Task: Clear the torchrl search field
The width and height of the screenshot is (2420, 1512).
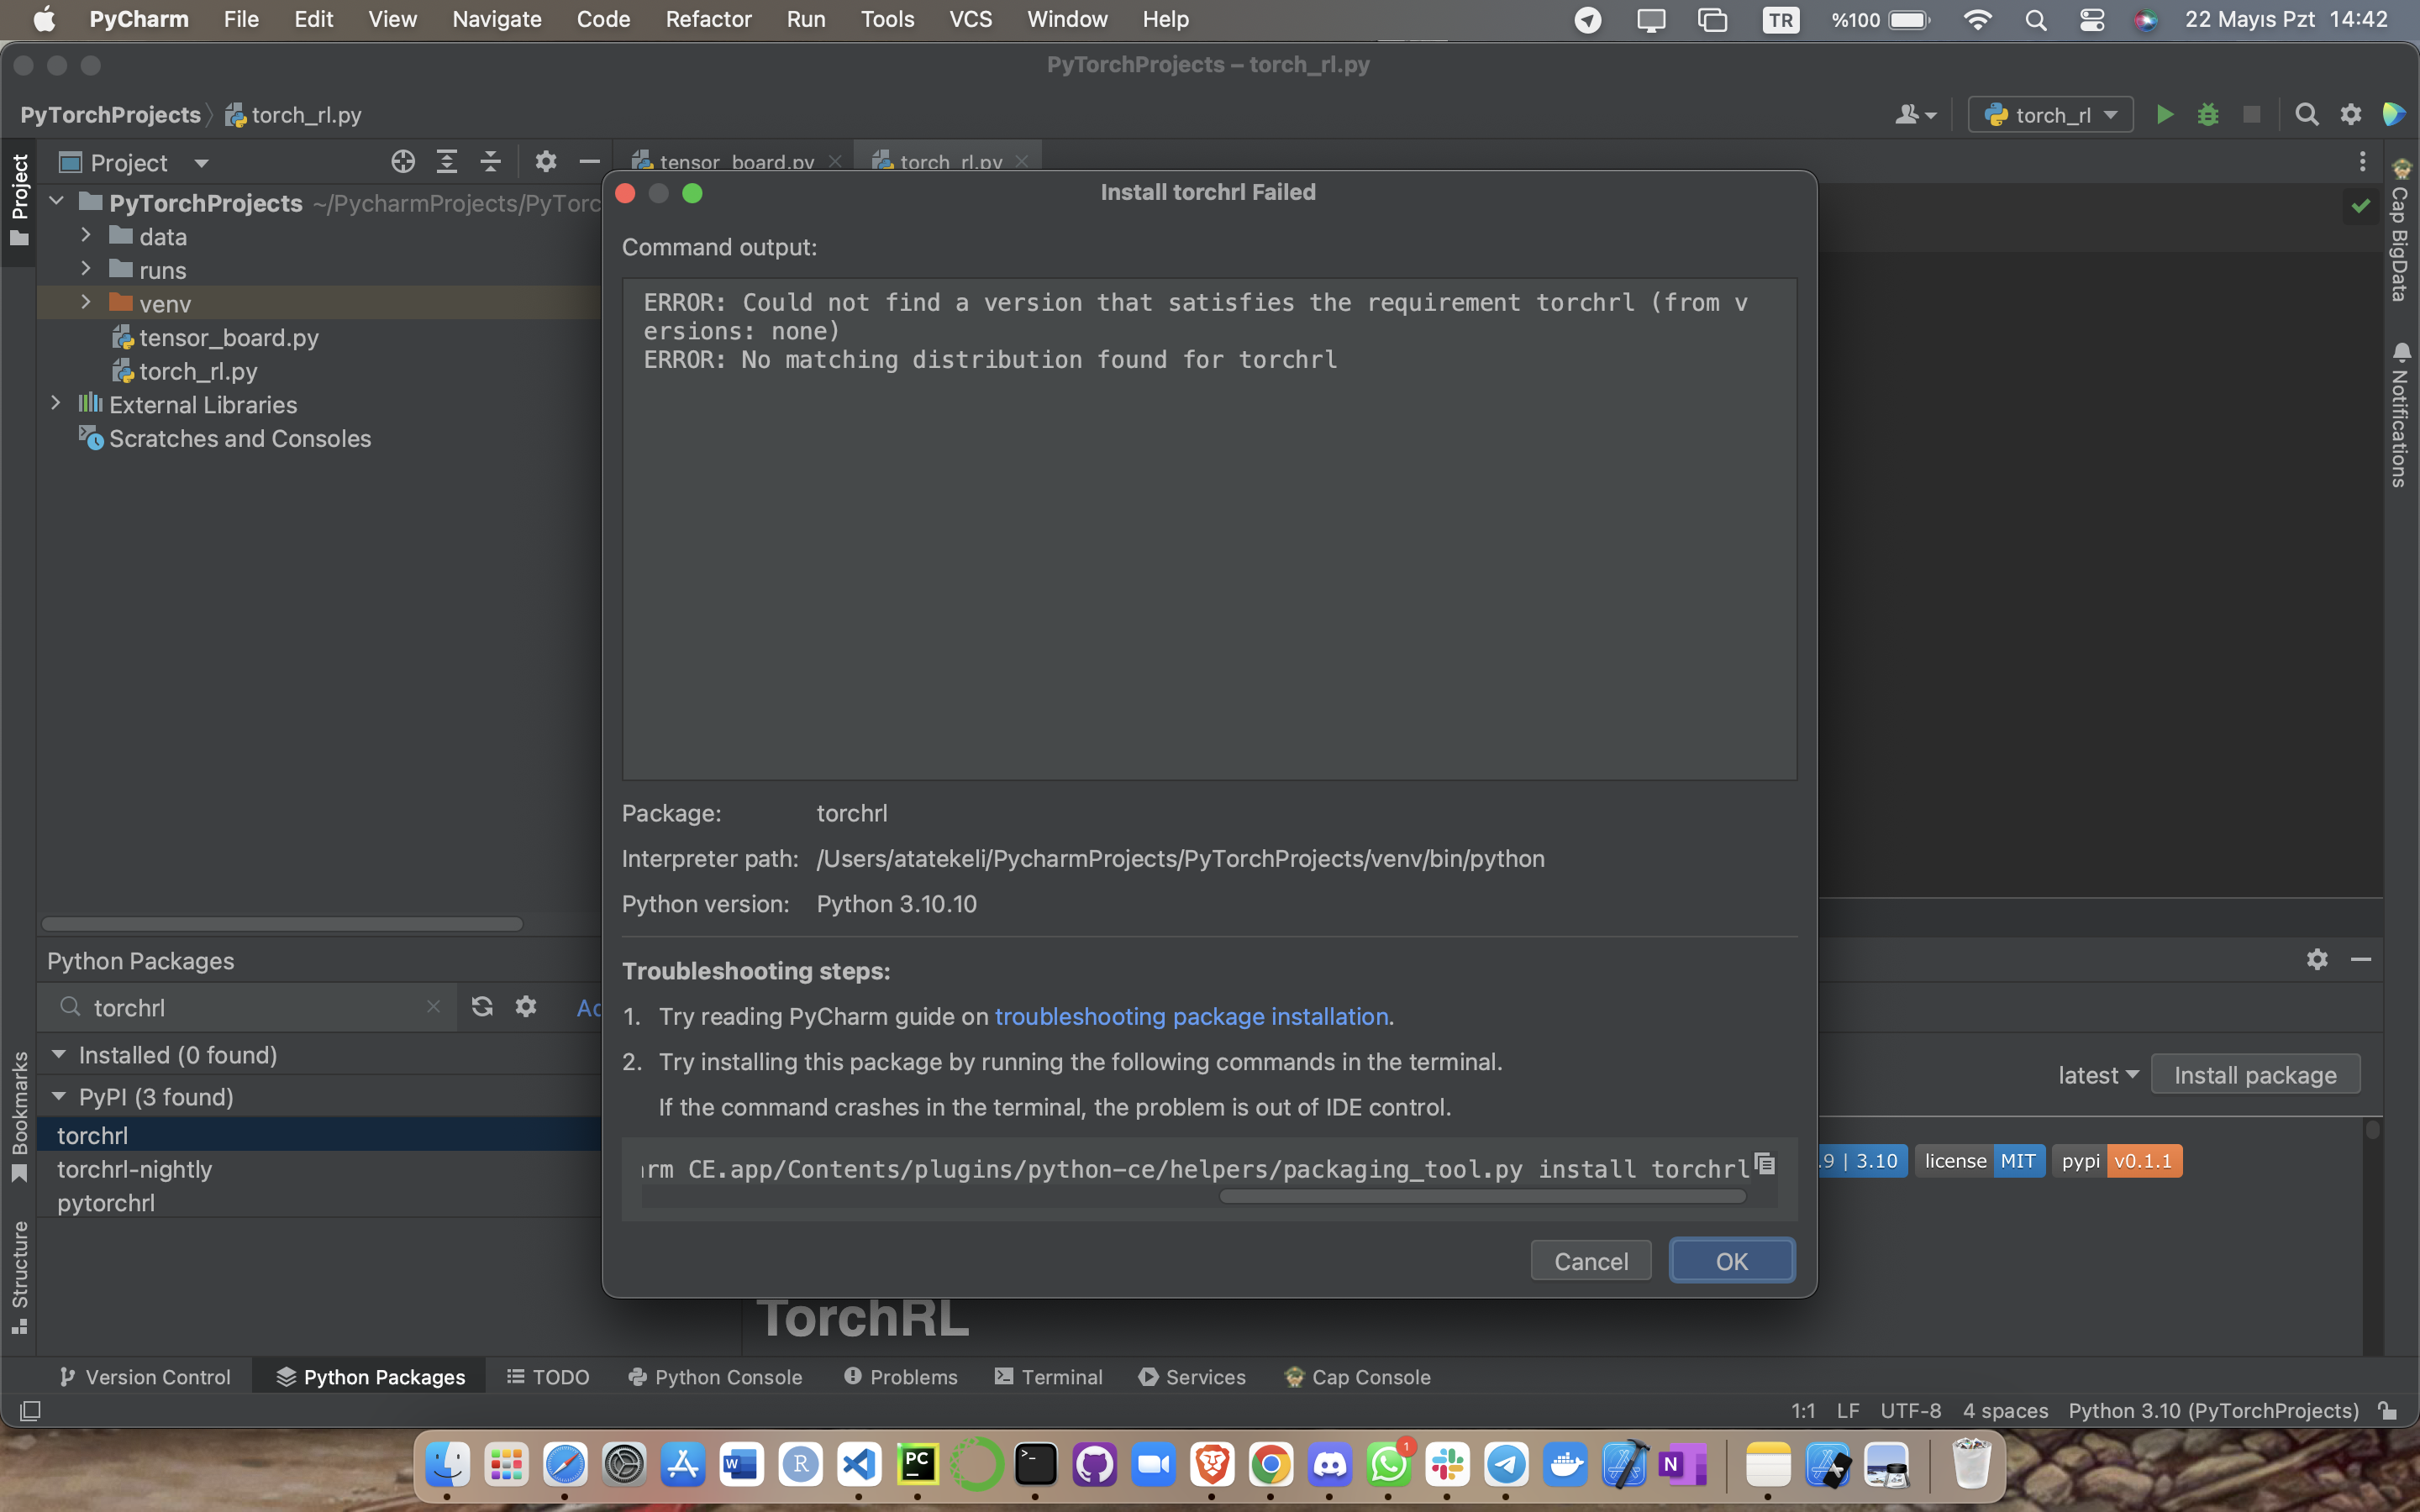Action: tap(433, 1007)
